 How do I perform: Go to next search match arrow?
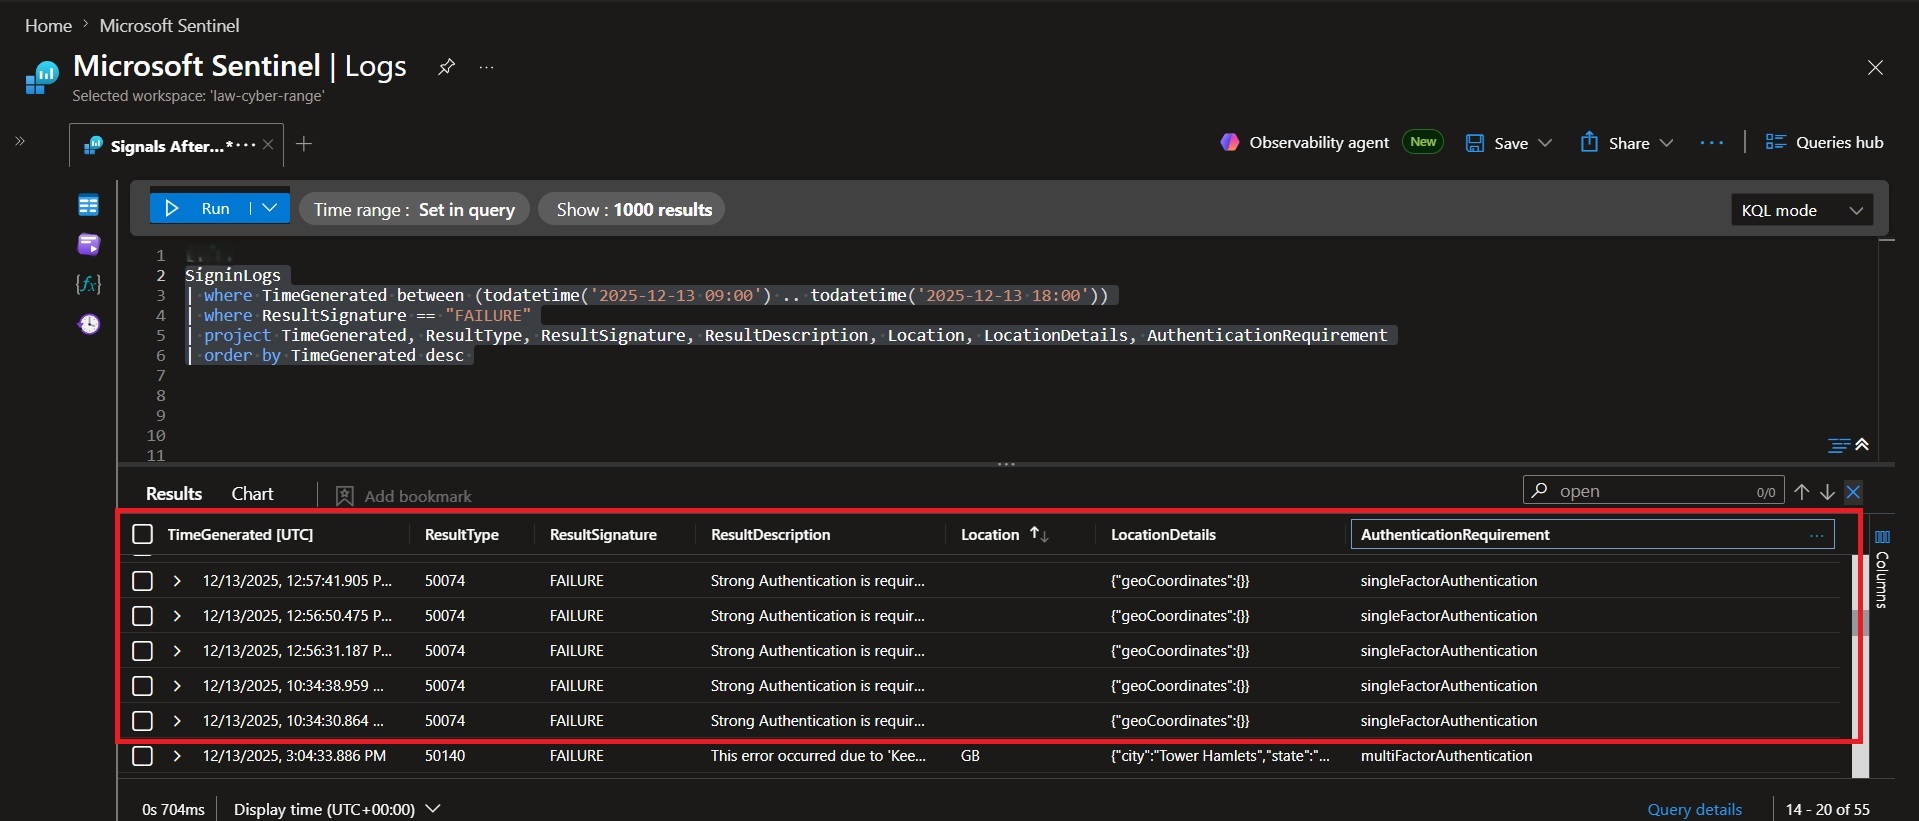click(1827, 491)
